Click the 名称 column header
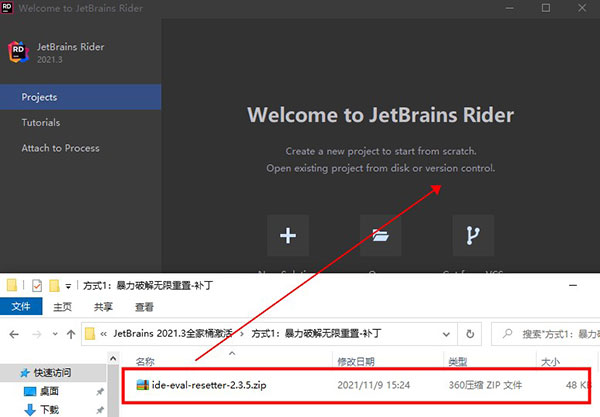The width and height of the screenshot is (600, 417). coord(145,362)
